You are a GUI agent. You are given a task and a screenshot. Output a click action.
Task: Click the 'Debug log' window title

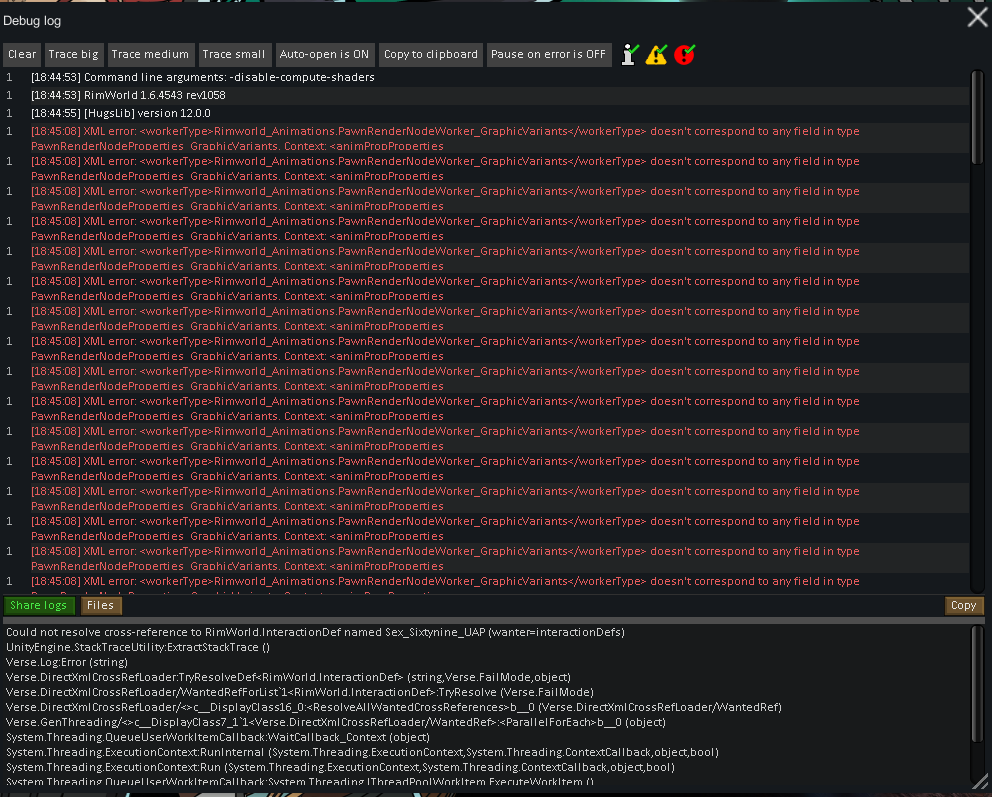click(x=32, y=21)
